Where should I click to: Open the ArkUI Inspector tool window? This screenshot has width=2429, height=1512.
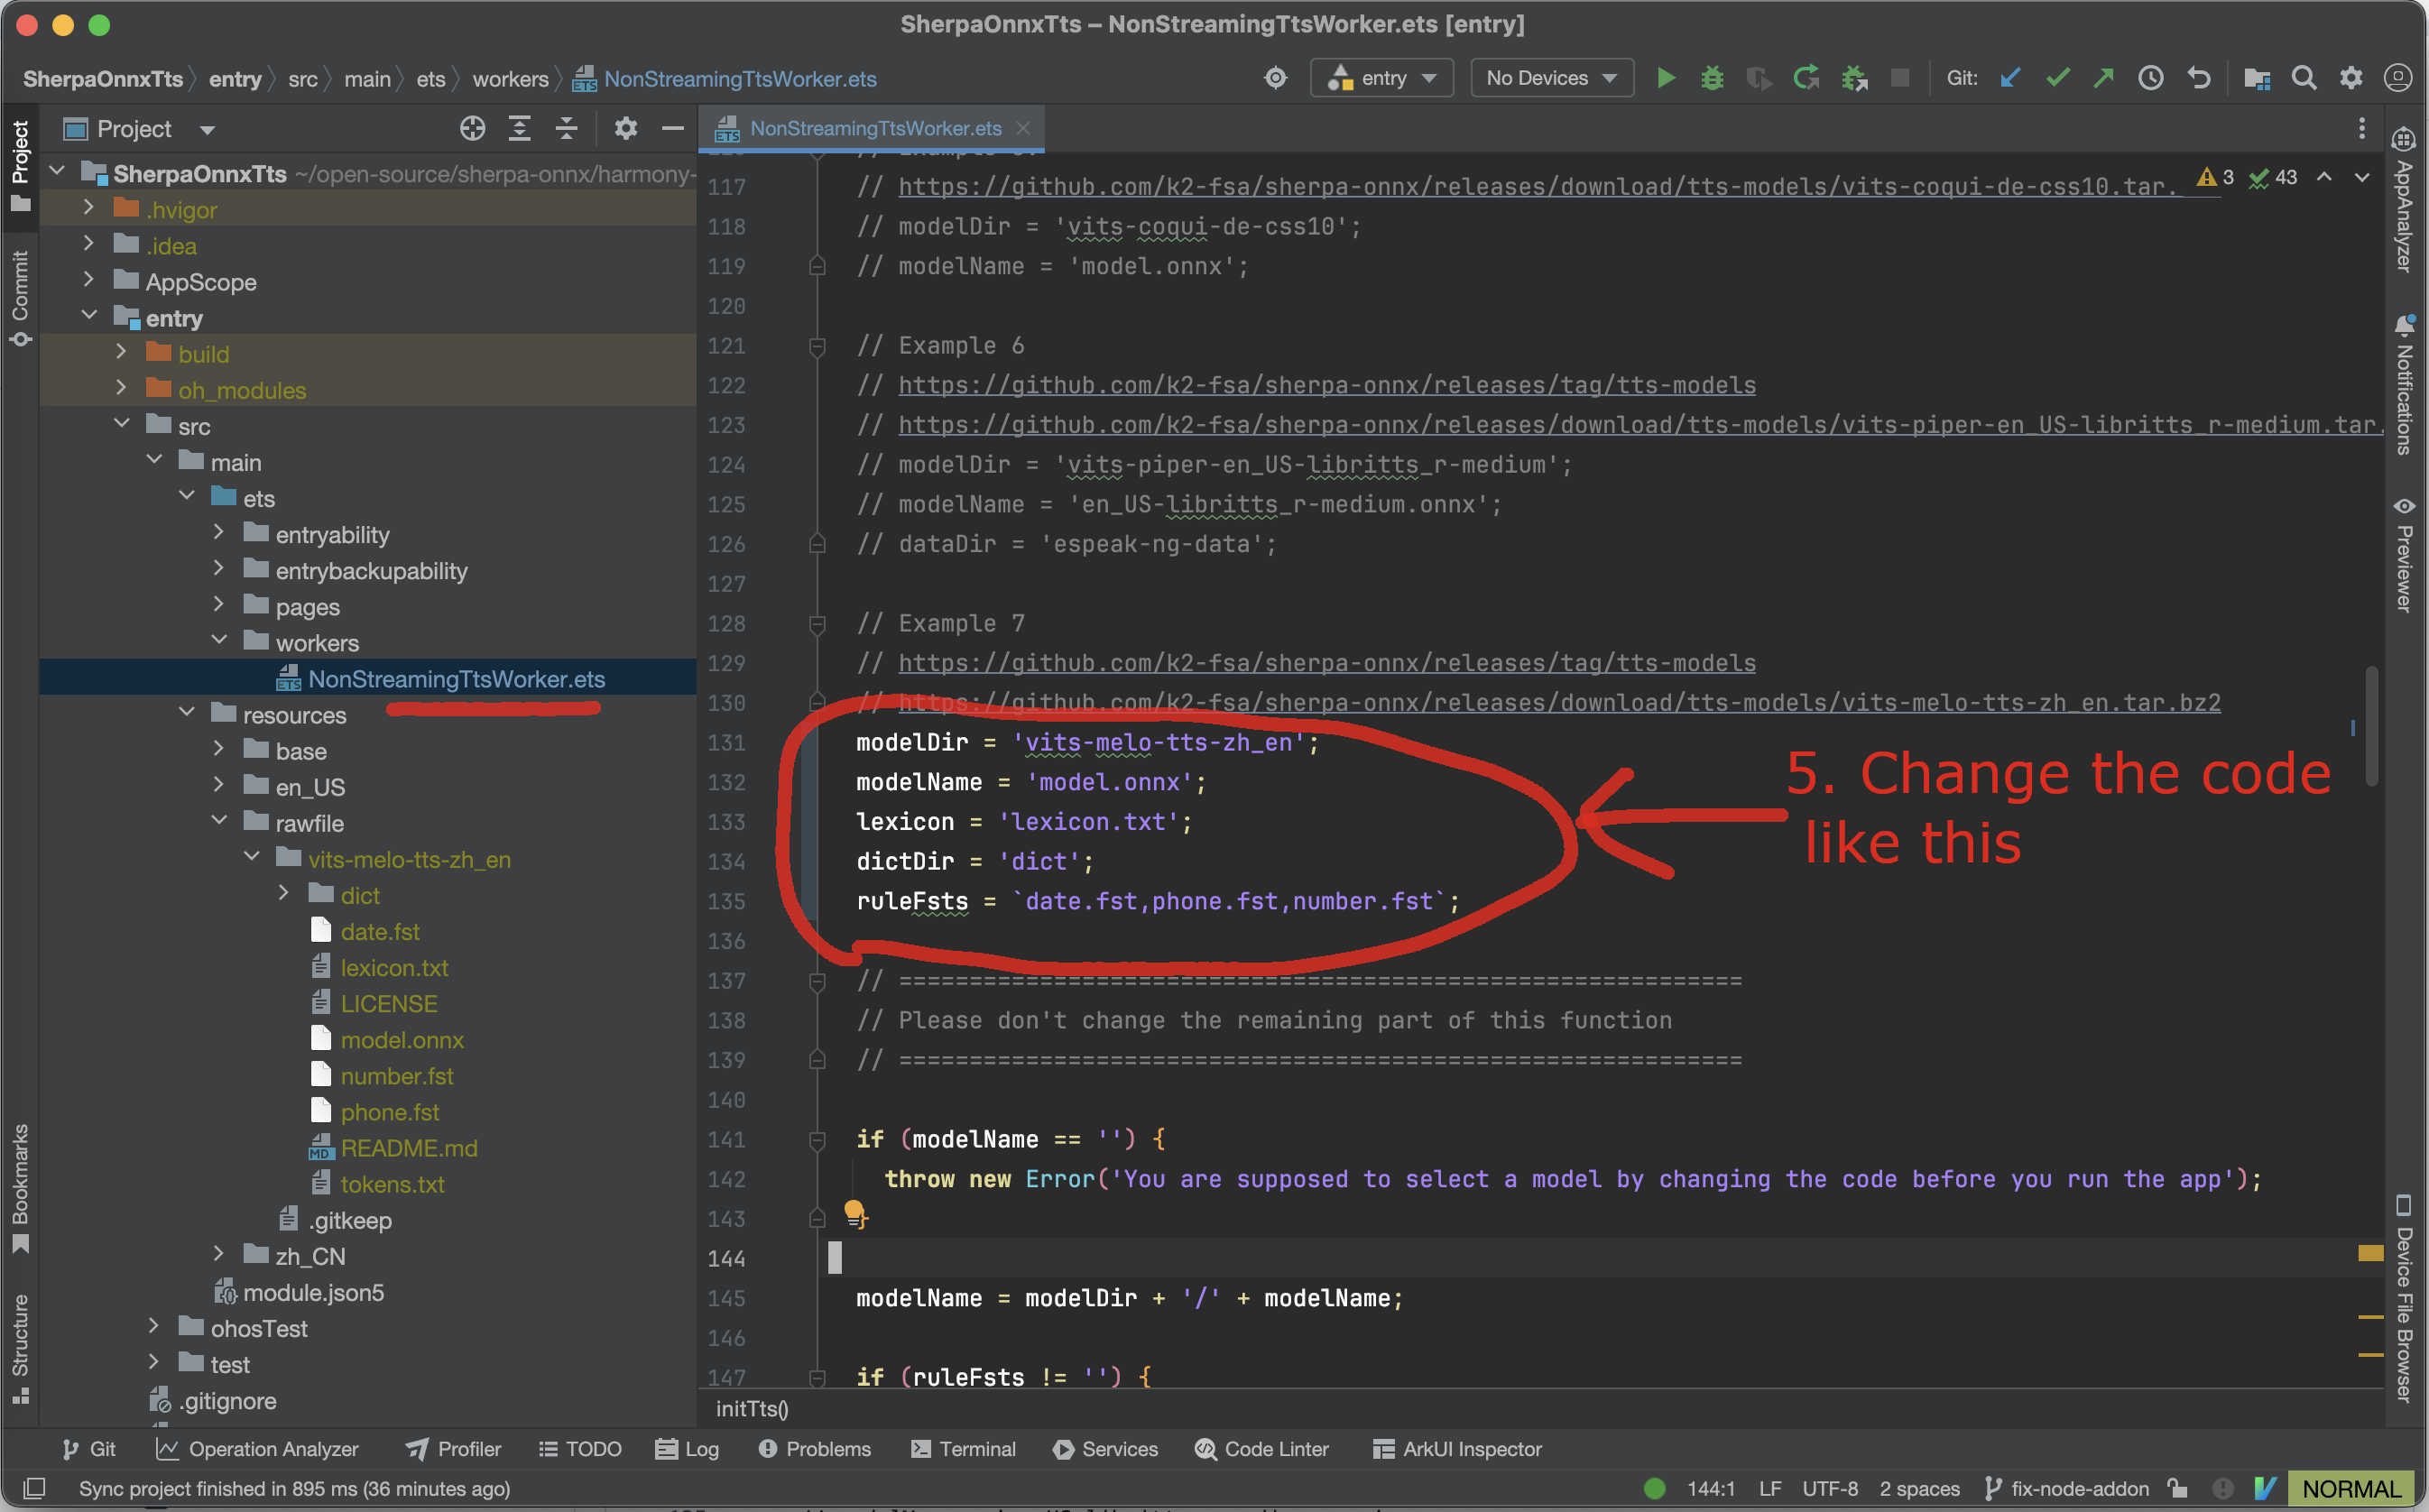pyautogui.click(x=1458, y=1449)
